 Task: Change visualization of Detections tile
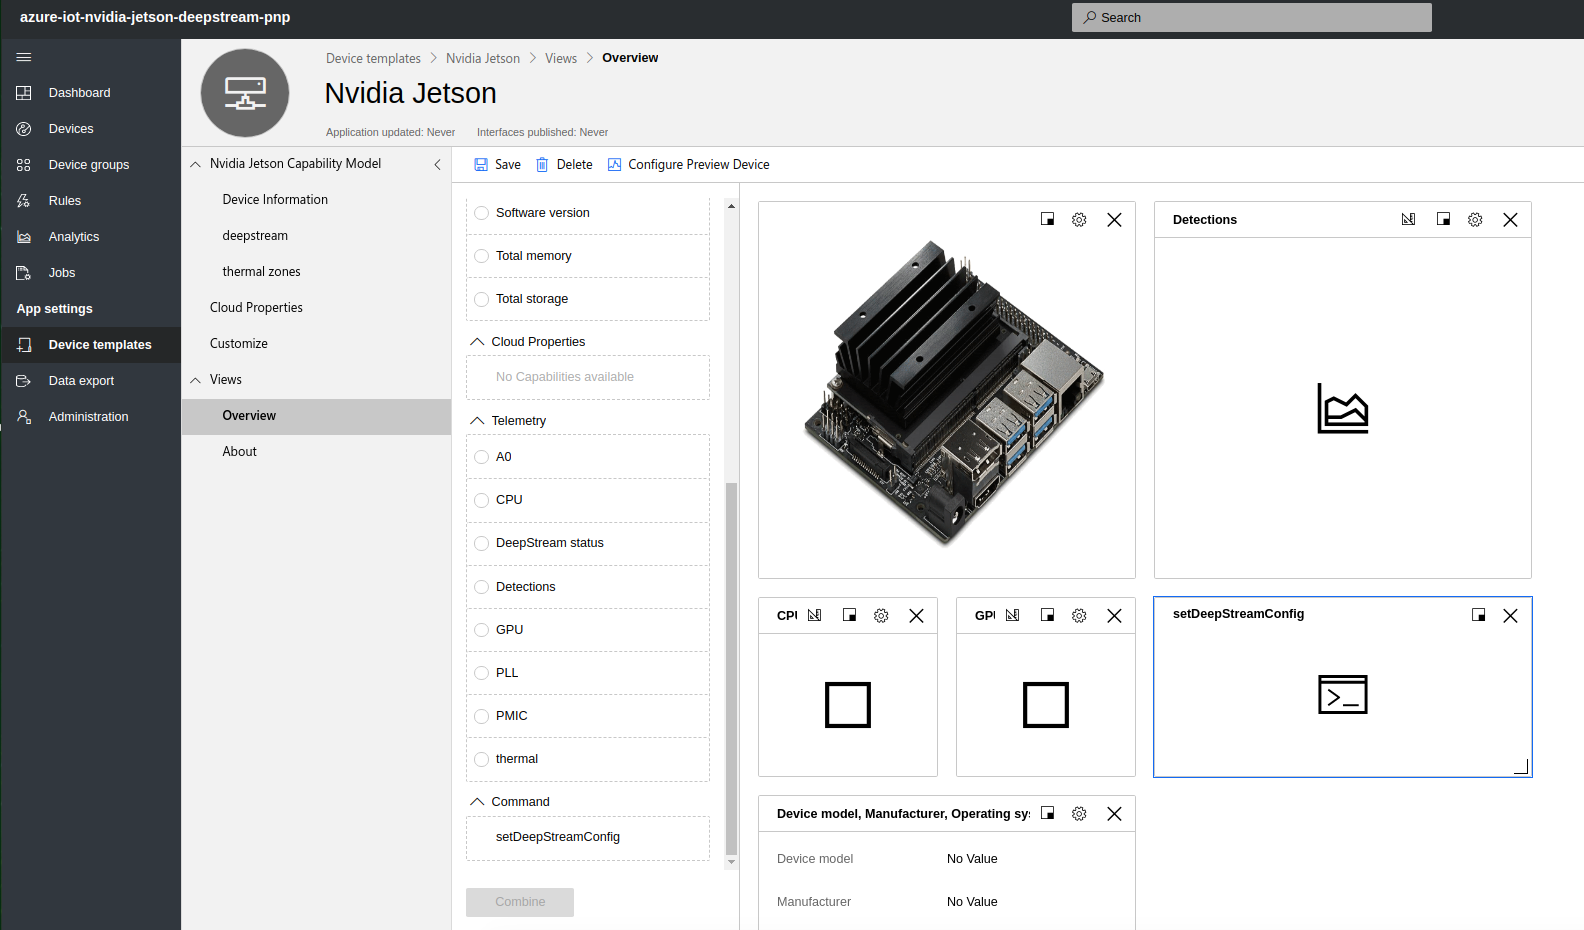pos(1408,219)
